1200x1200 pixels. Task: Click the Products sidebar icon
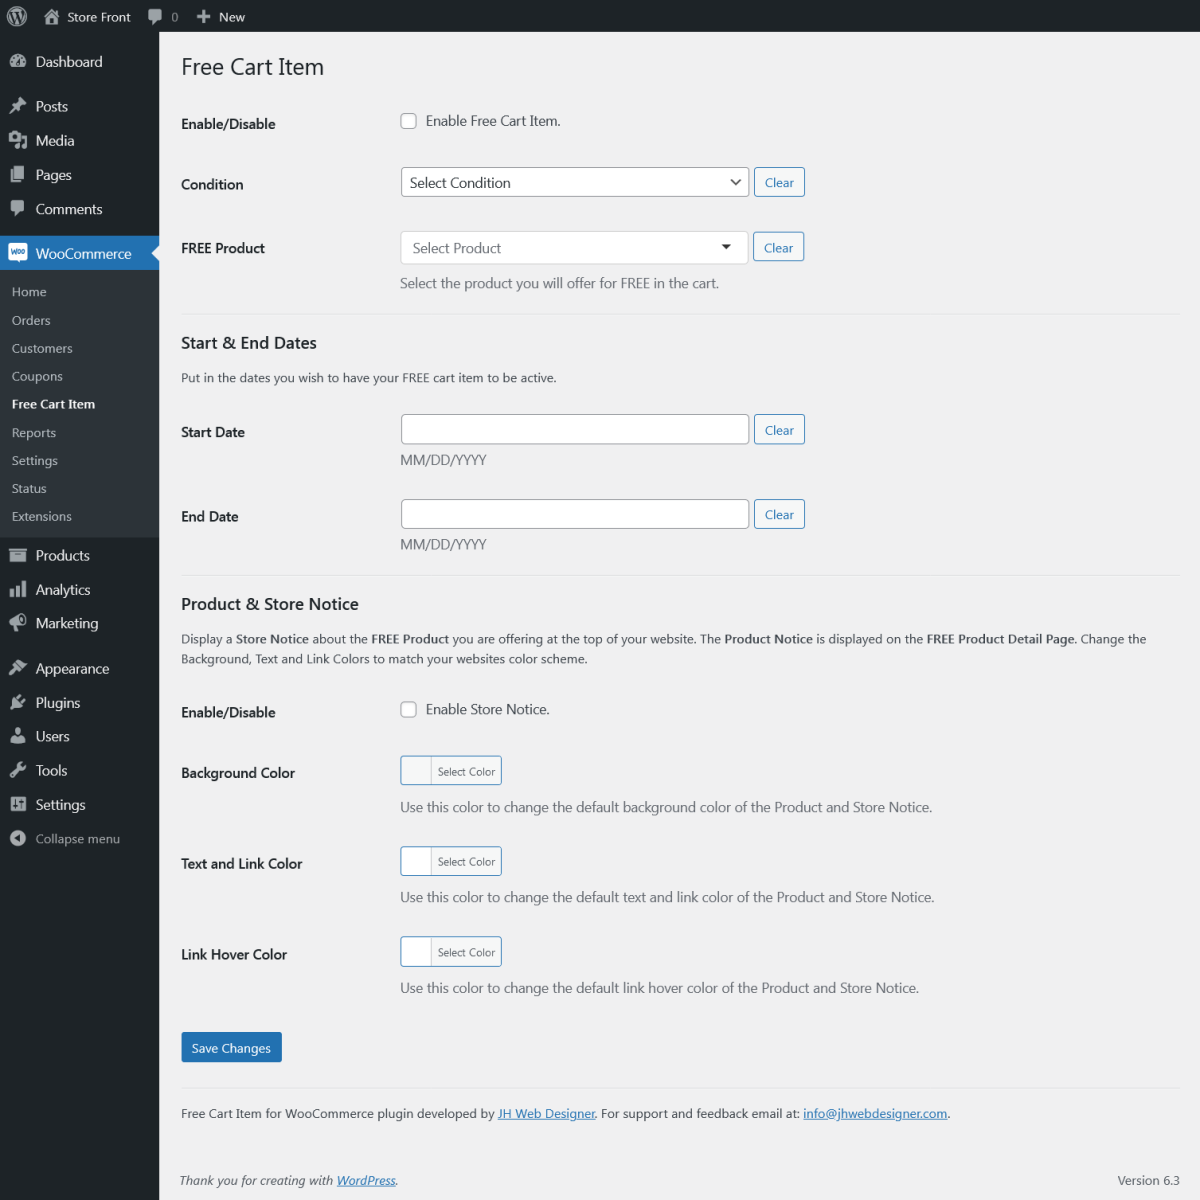tap(18, 555)
